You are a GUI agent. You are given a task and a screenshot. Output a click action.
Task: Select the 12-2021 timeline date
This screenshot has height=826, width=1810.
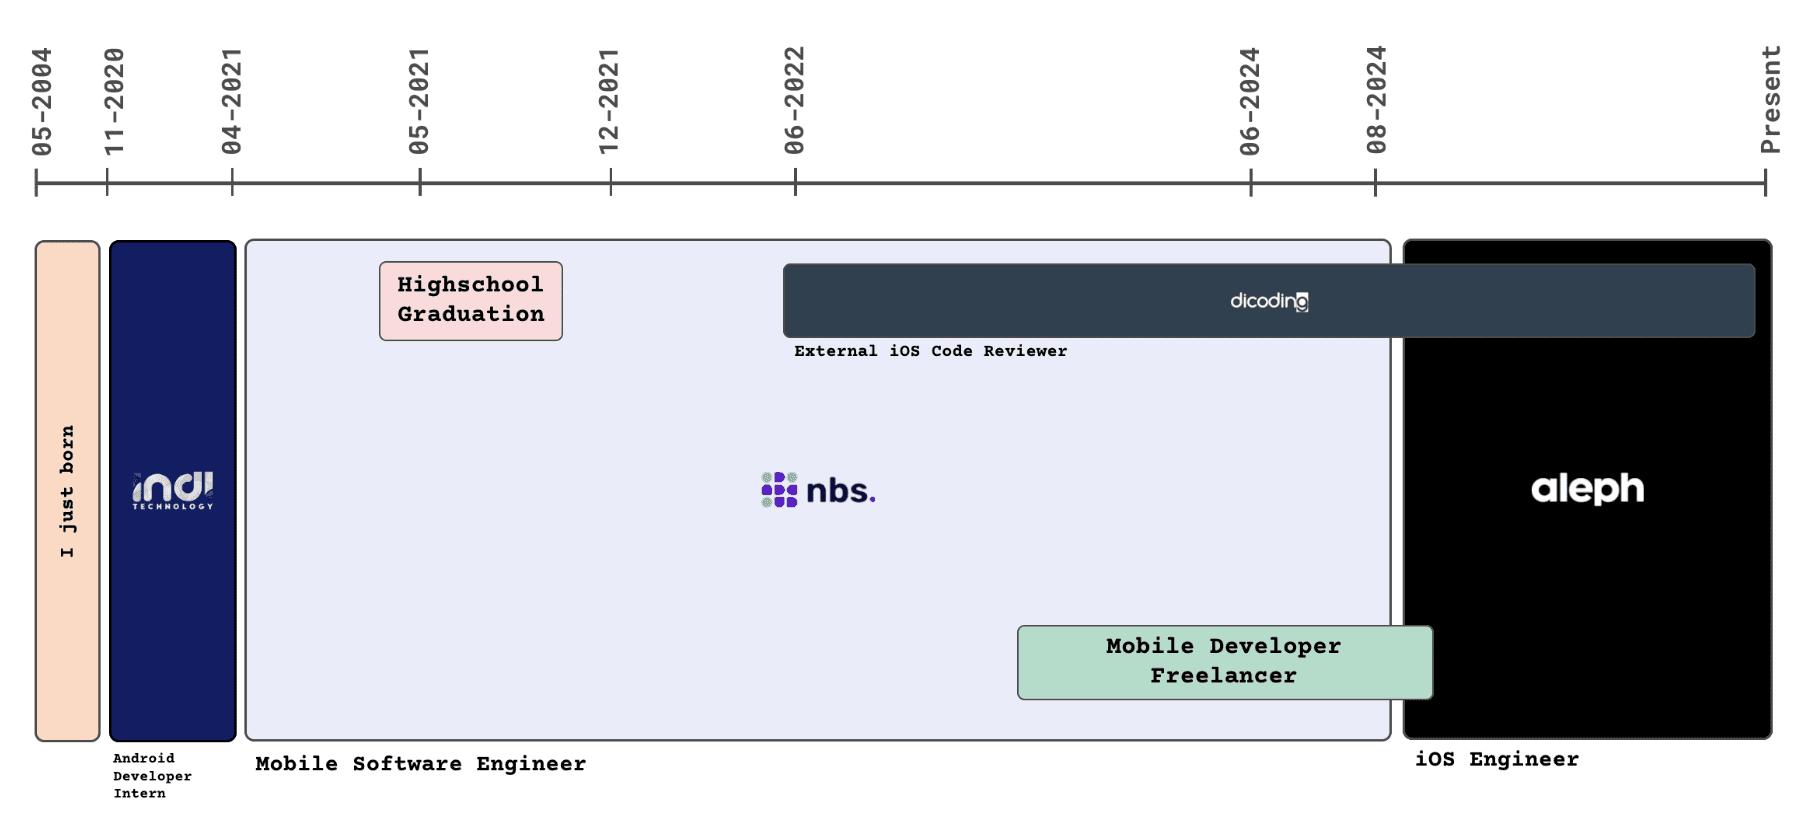(x=609, y=102)
